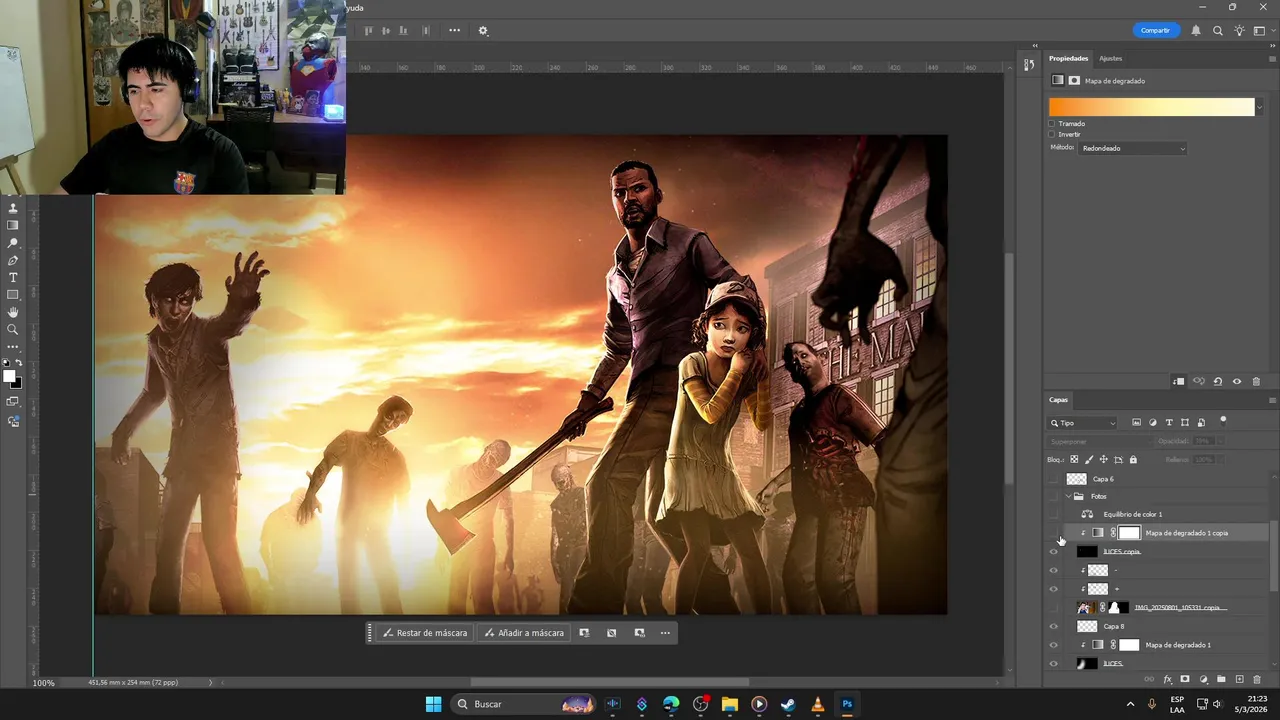Filter layers by type layers icon
The image size is (1280, 720).
click(1169, 423)
